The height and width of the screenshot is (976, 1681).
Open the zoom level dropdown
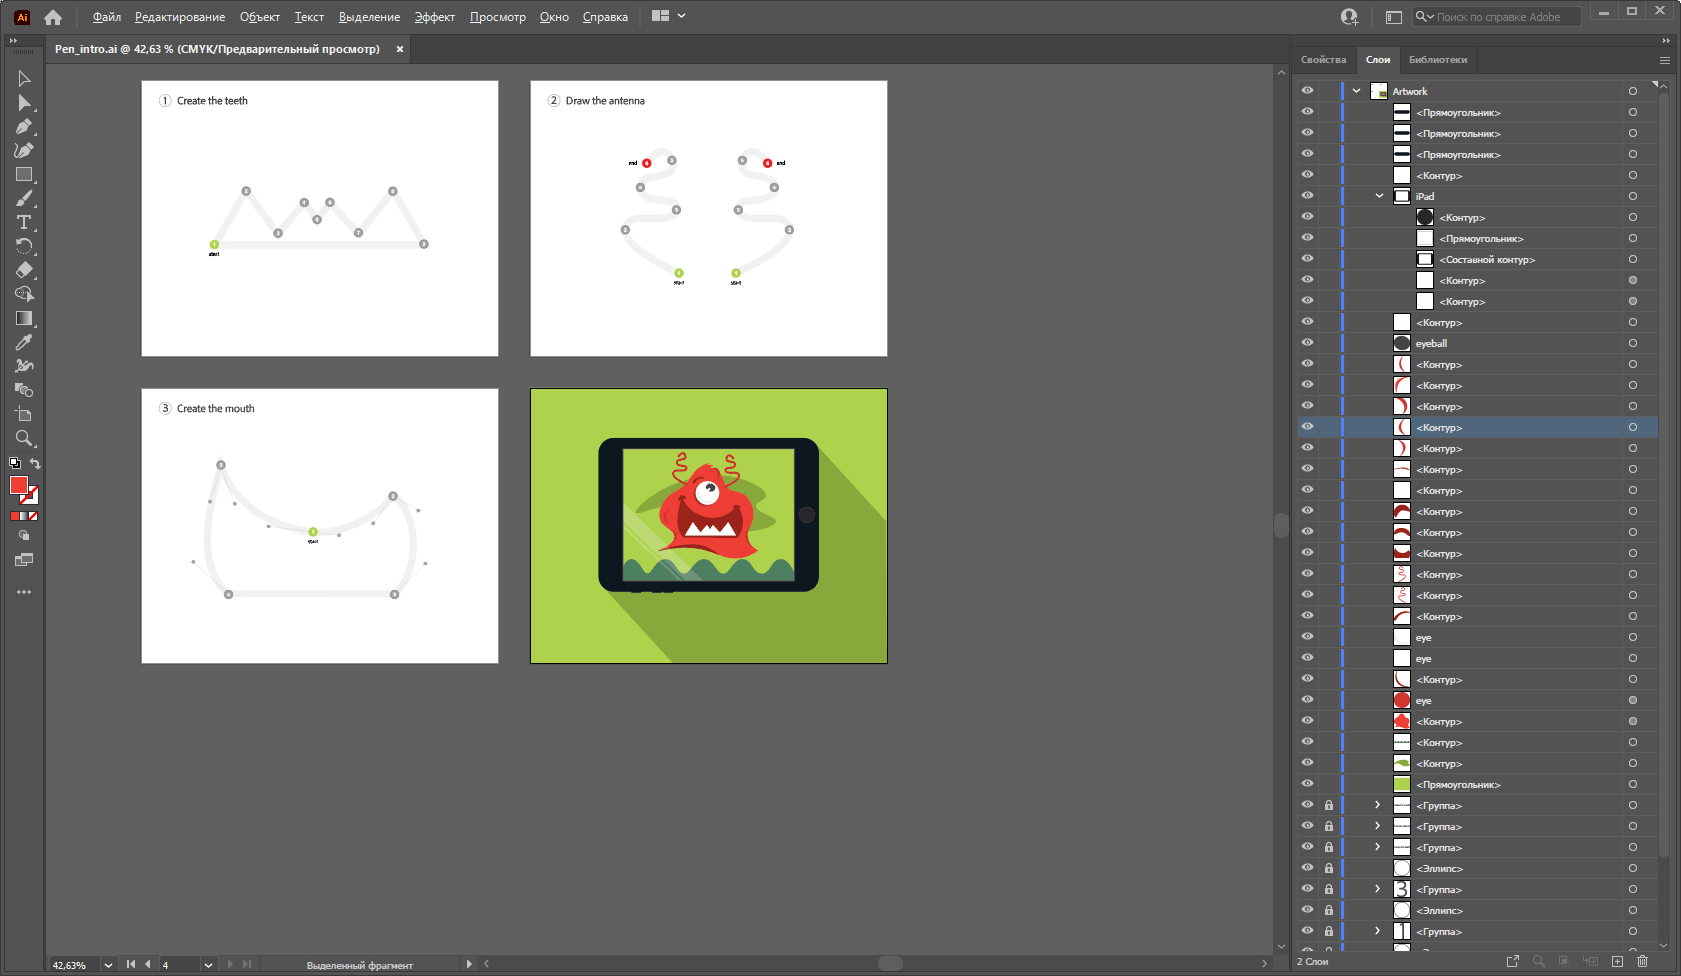tap(108, 965)
